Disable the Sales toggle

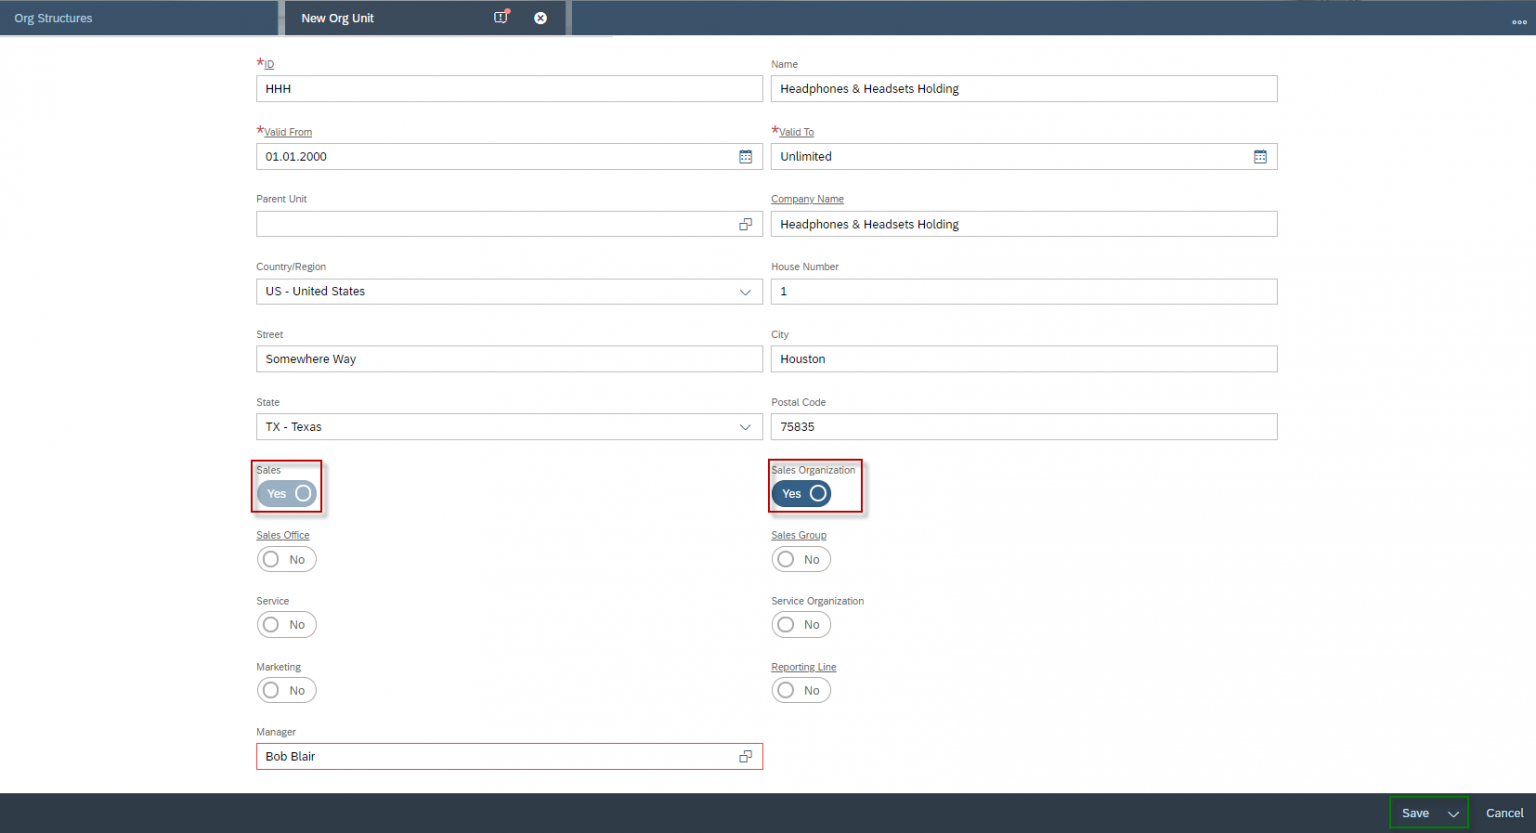click(286, 493)
